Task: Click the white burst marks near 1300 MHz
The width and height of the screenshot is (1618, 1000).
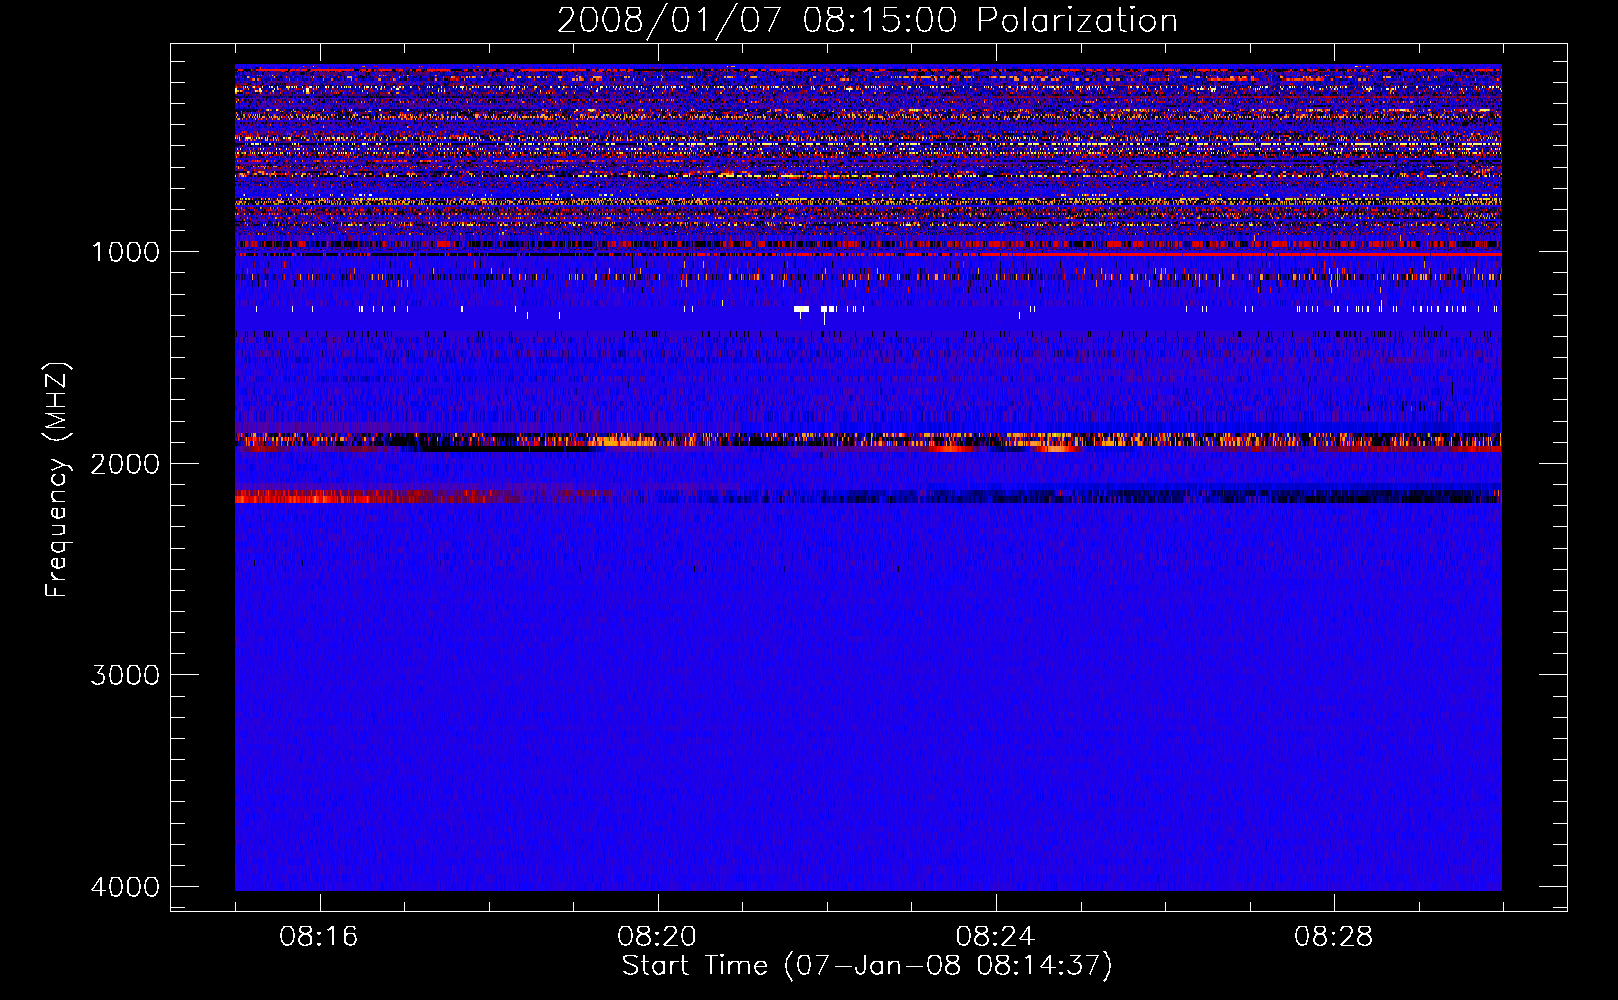Action: pyautogui.click(x=815, y=310)
